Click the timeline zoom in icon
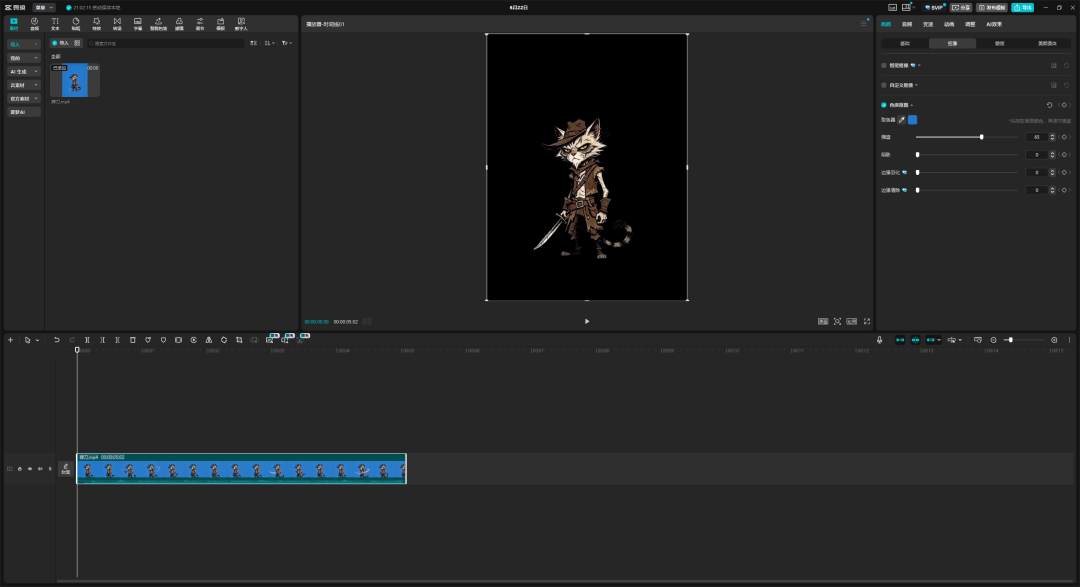 point(1054,340)
